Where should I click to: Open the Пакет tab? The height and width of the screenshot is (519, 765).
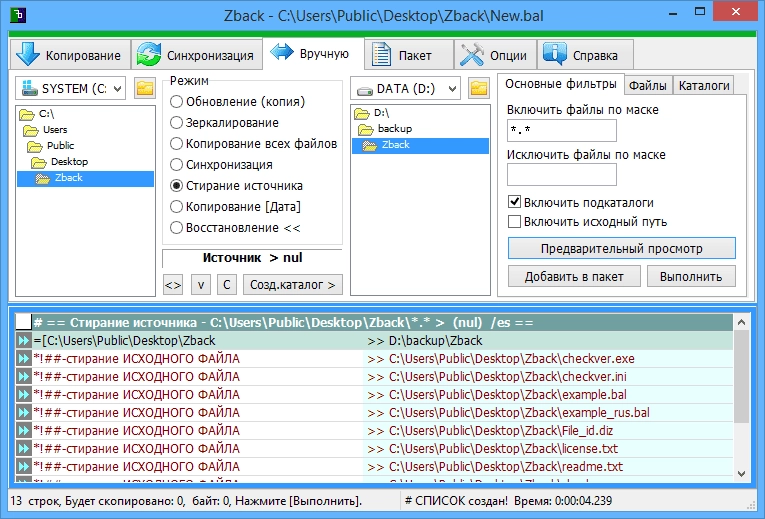tap(409, 55)
